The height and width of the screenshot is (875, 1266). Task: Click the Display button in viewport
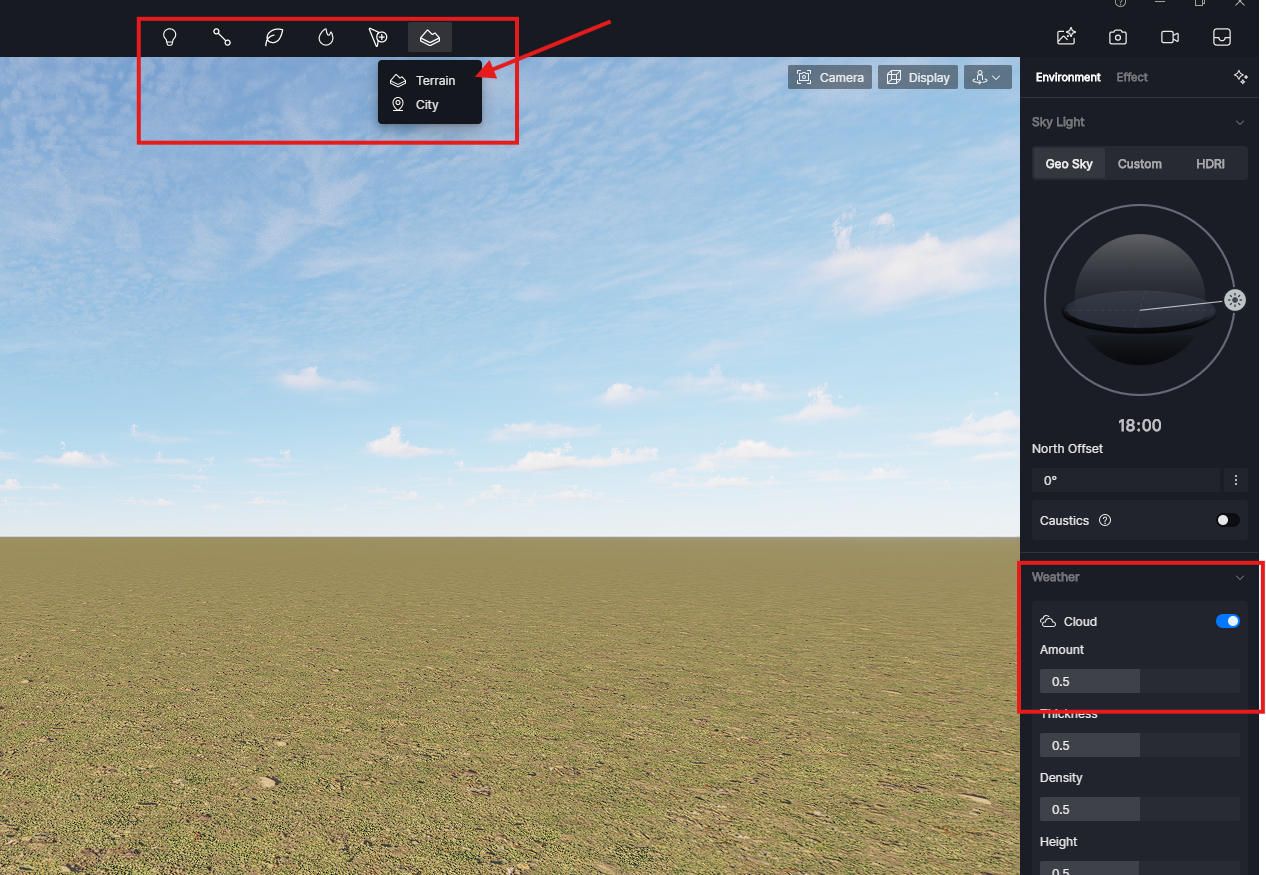tap(918, 77)
